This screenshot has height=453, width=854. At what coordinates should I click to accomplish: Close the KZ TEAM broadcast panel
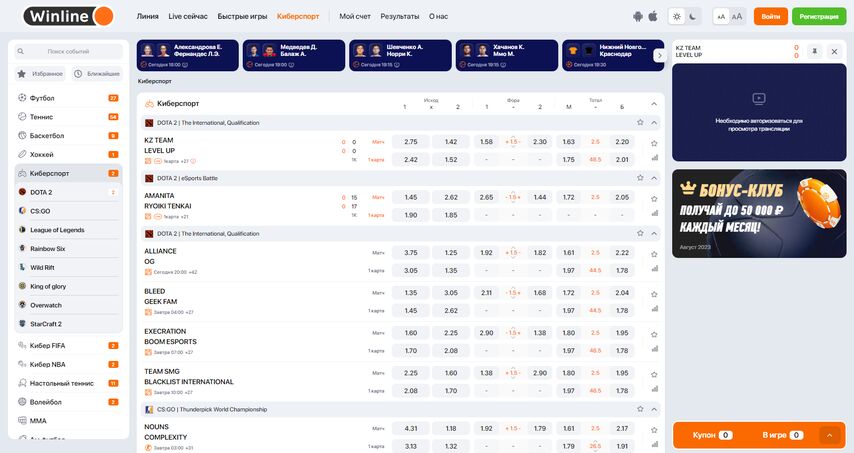click(834, 51)
